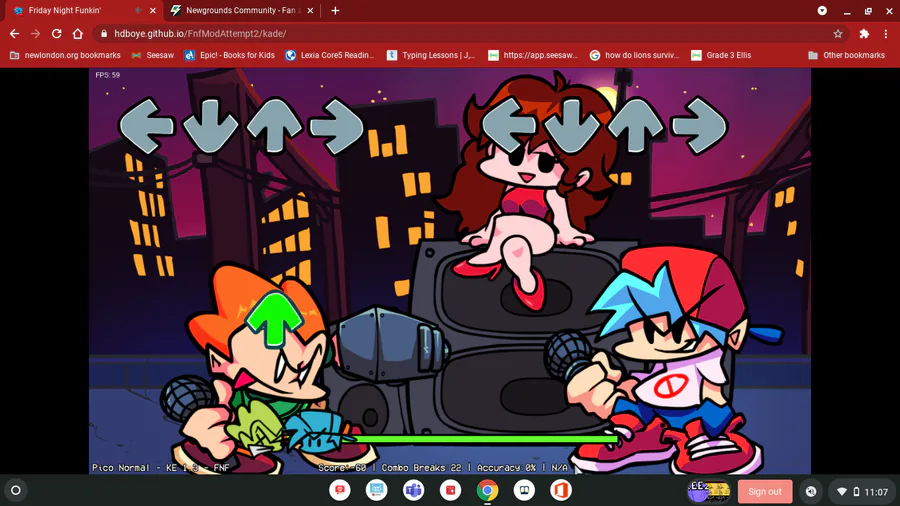Go forward to next page

(36, 34)
